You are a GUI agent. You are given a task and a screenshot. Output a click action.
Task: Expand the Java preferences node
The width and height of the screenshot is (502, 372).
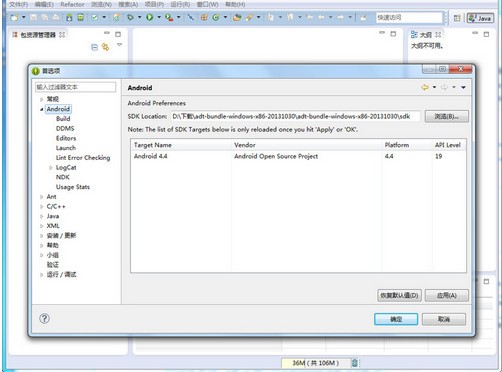pos(42,216)
